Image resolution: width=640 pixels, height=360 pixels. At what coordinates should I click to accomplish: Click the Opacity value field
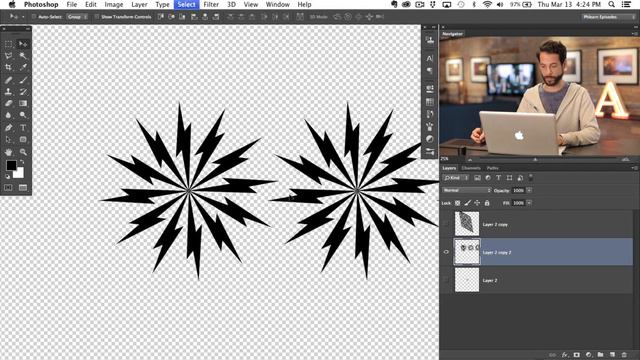coord(518,191)
